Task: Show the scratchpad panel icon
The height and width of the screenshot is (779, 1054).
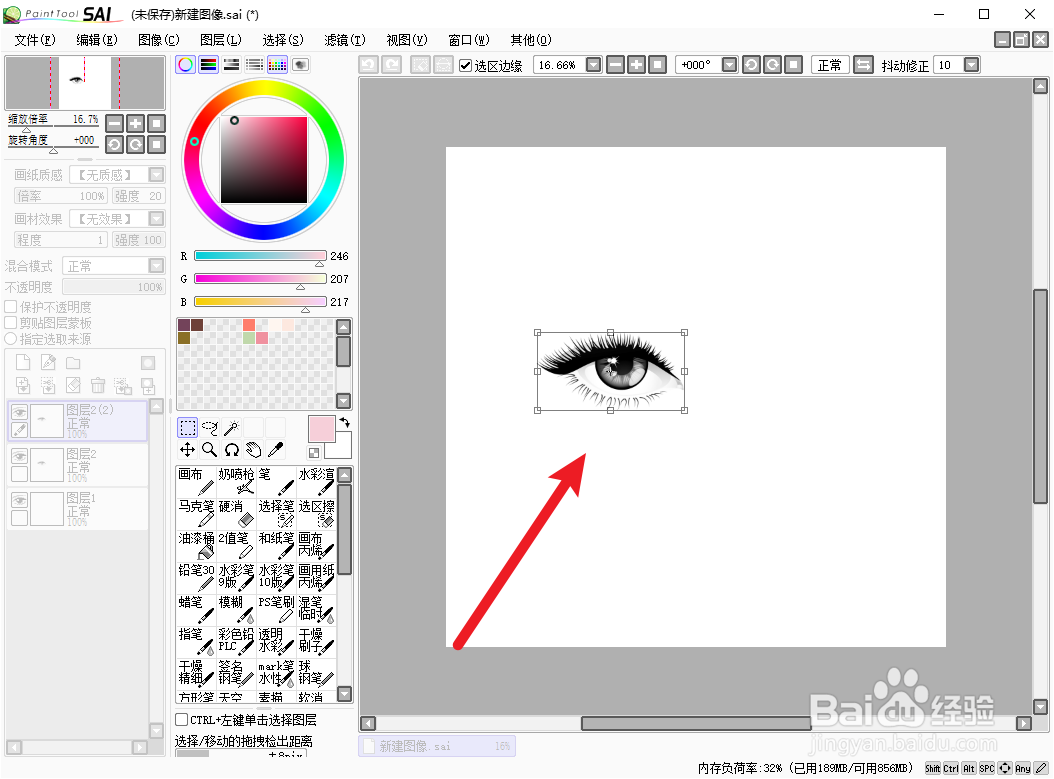Action: click(300, 65)
